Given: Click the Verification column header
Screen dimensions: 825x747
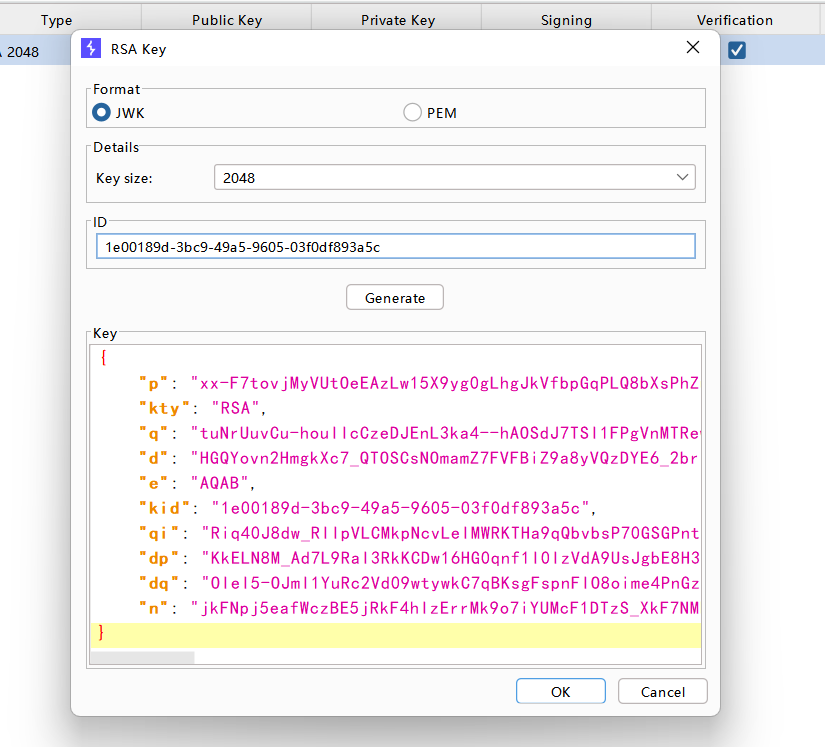Looking at the screenshot, I should [735, 20].
